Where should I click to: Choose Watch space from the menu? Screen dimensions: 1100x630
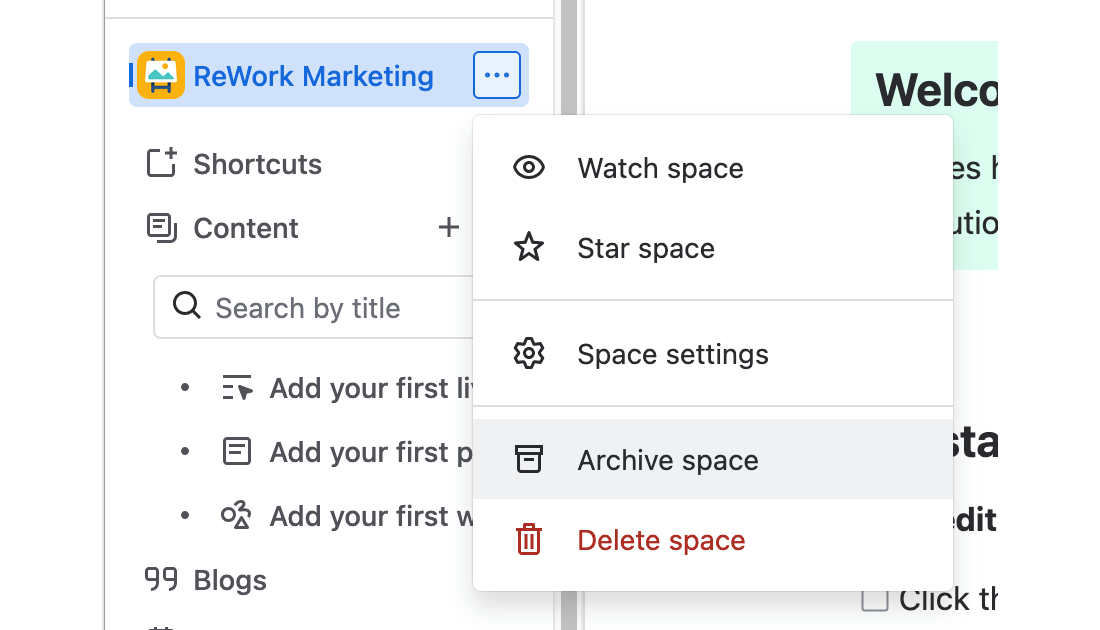660,168
